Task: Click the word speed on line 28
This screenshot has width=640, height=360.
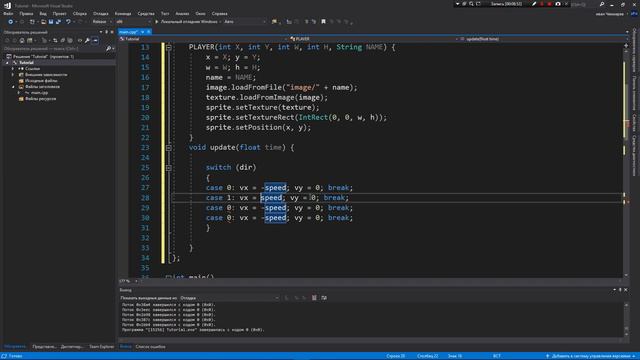Action: (x=271, y=198)
